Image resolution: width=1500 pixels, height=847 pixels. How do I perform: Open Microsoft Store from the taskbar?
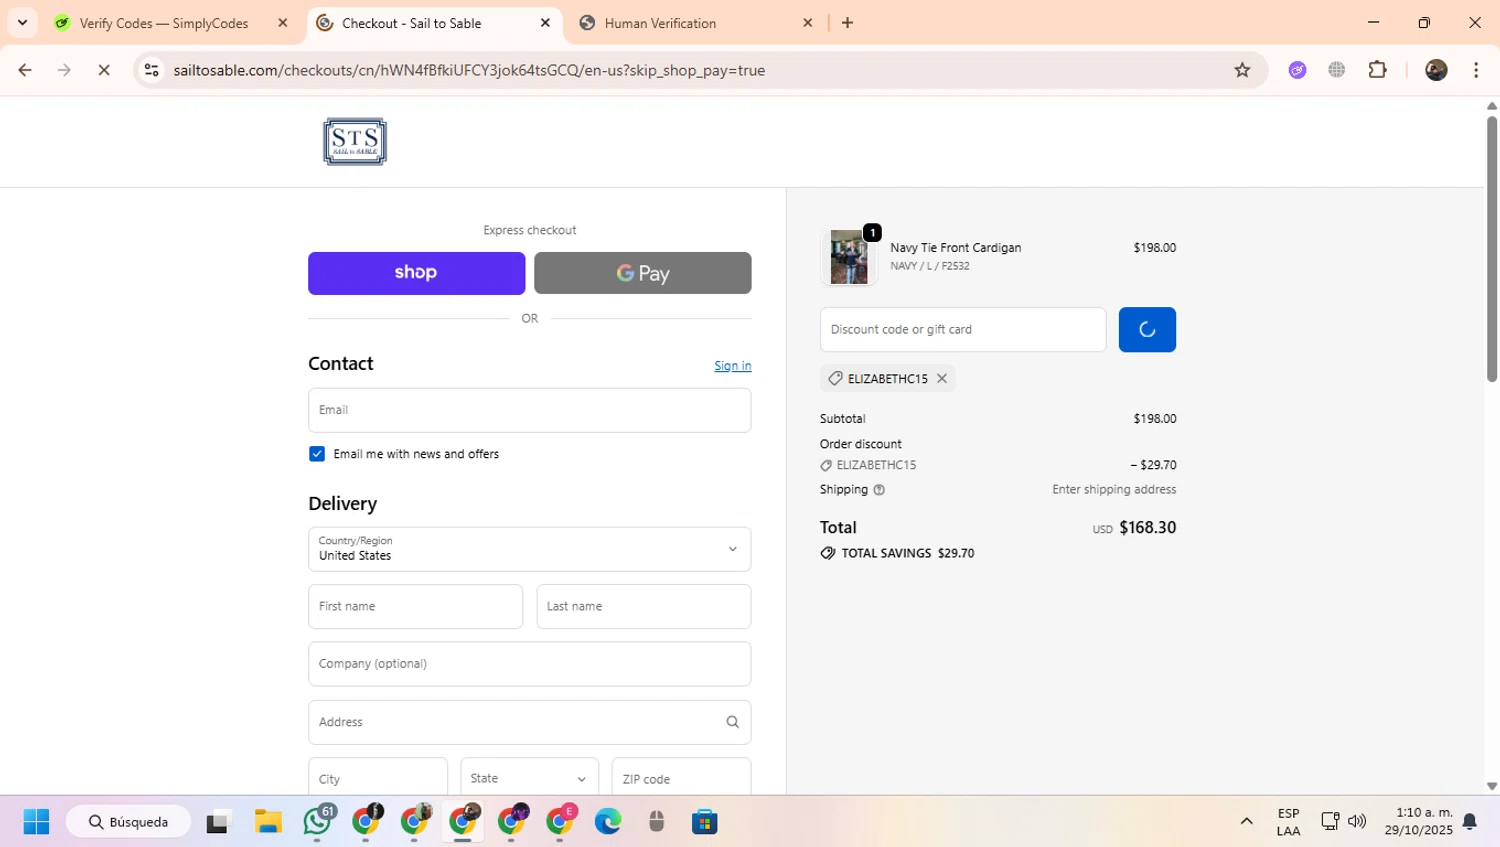point(705,822)
